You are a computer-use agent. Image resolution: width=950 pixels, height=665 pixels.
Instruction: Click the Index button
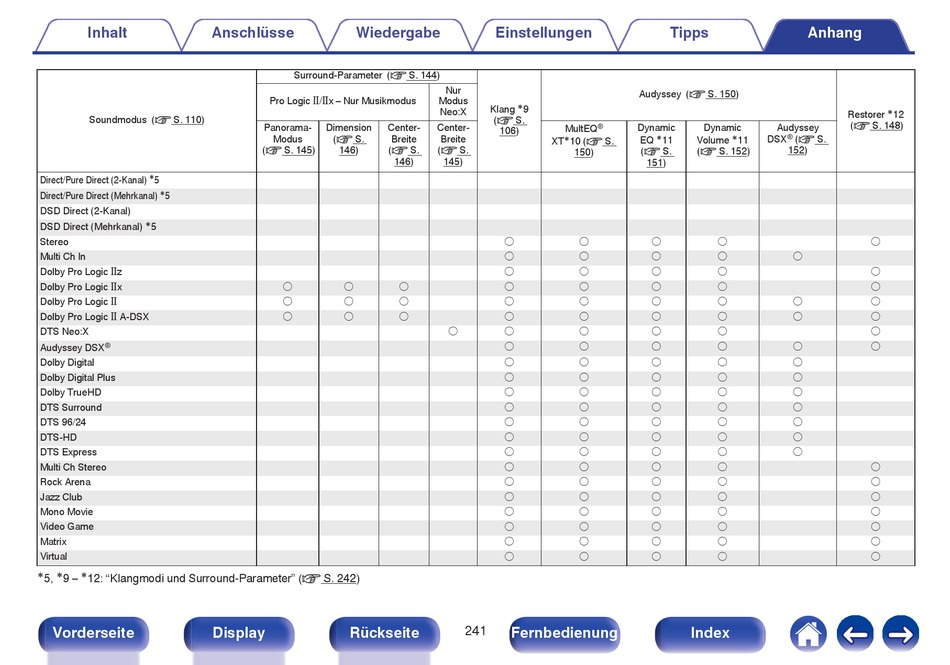tap(710, 633)
